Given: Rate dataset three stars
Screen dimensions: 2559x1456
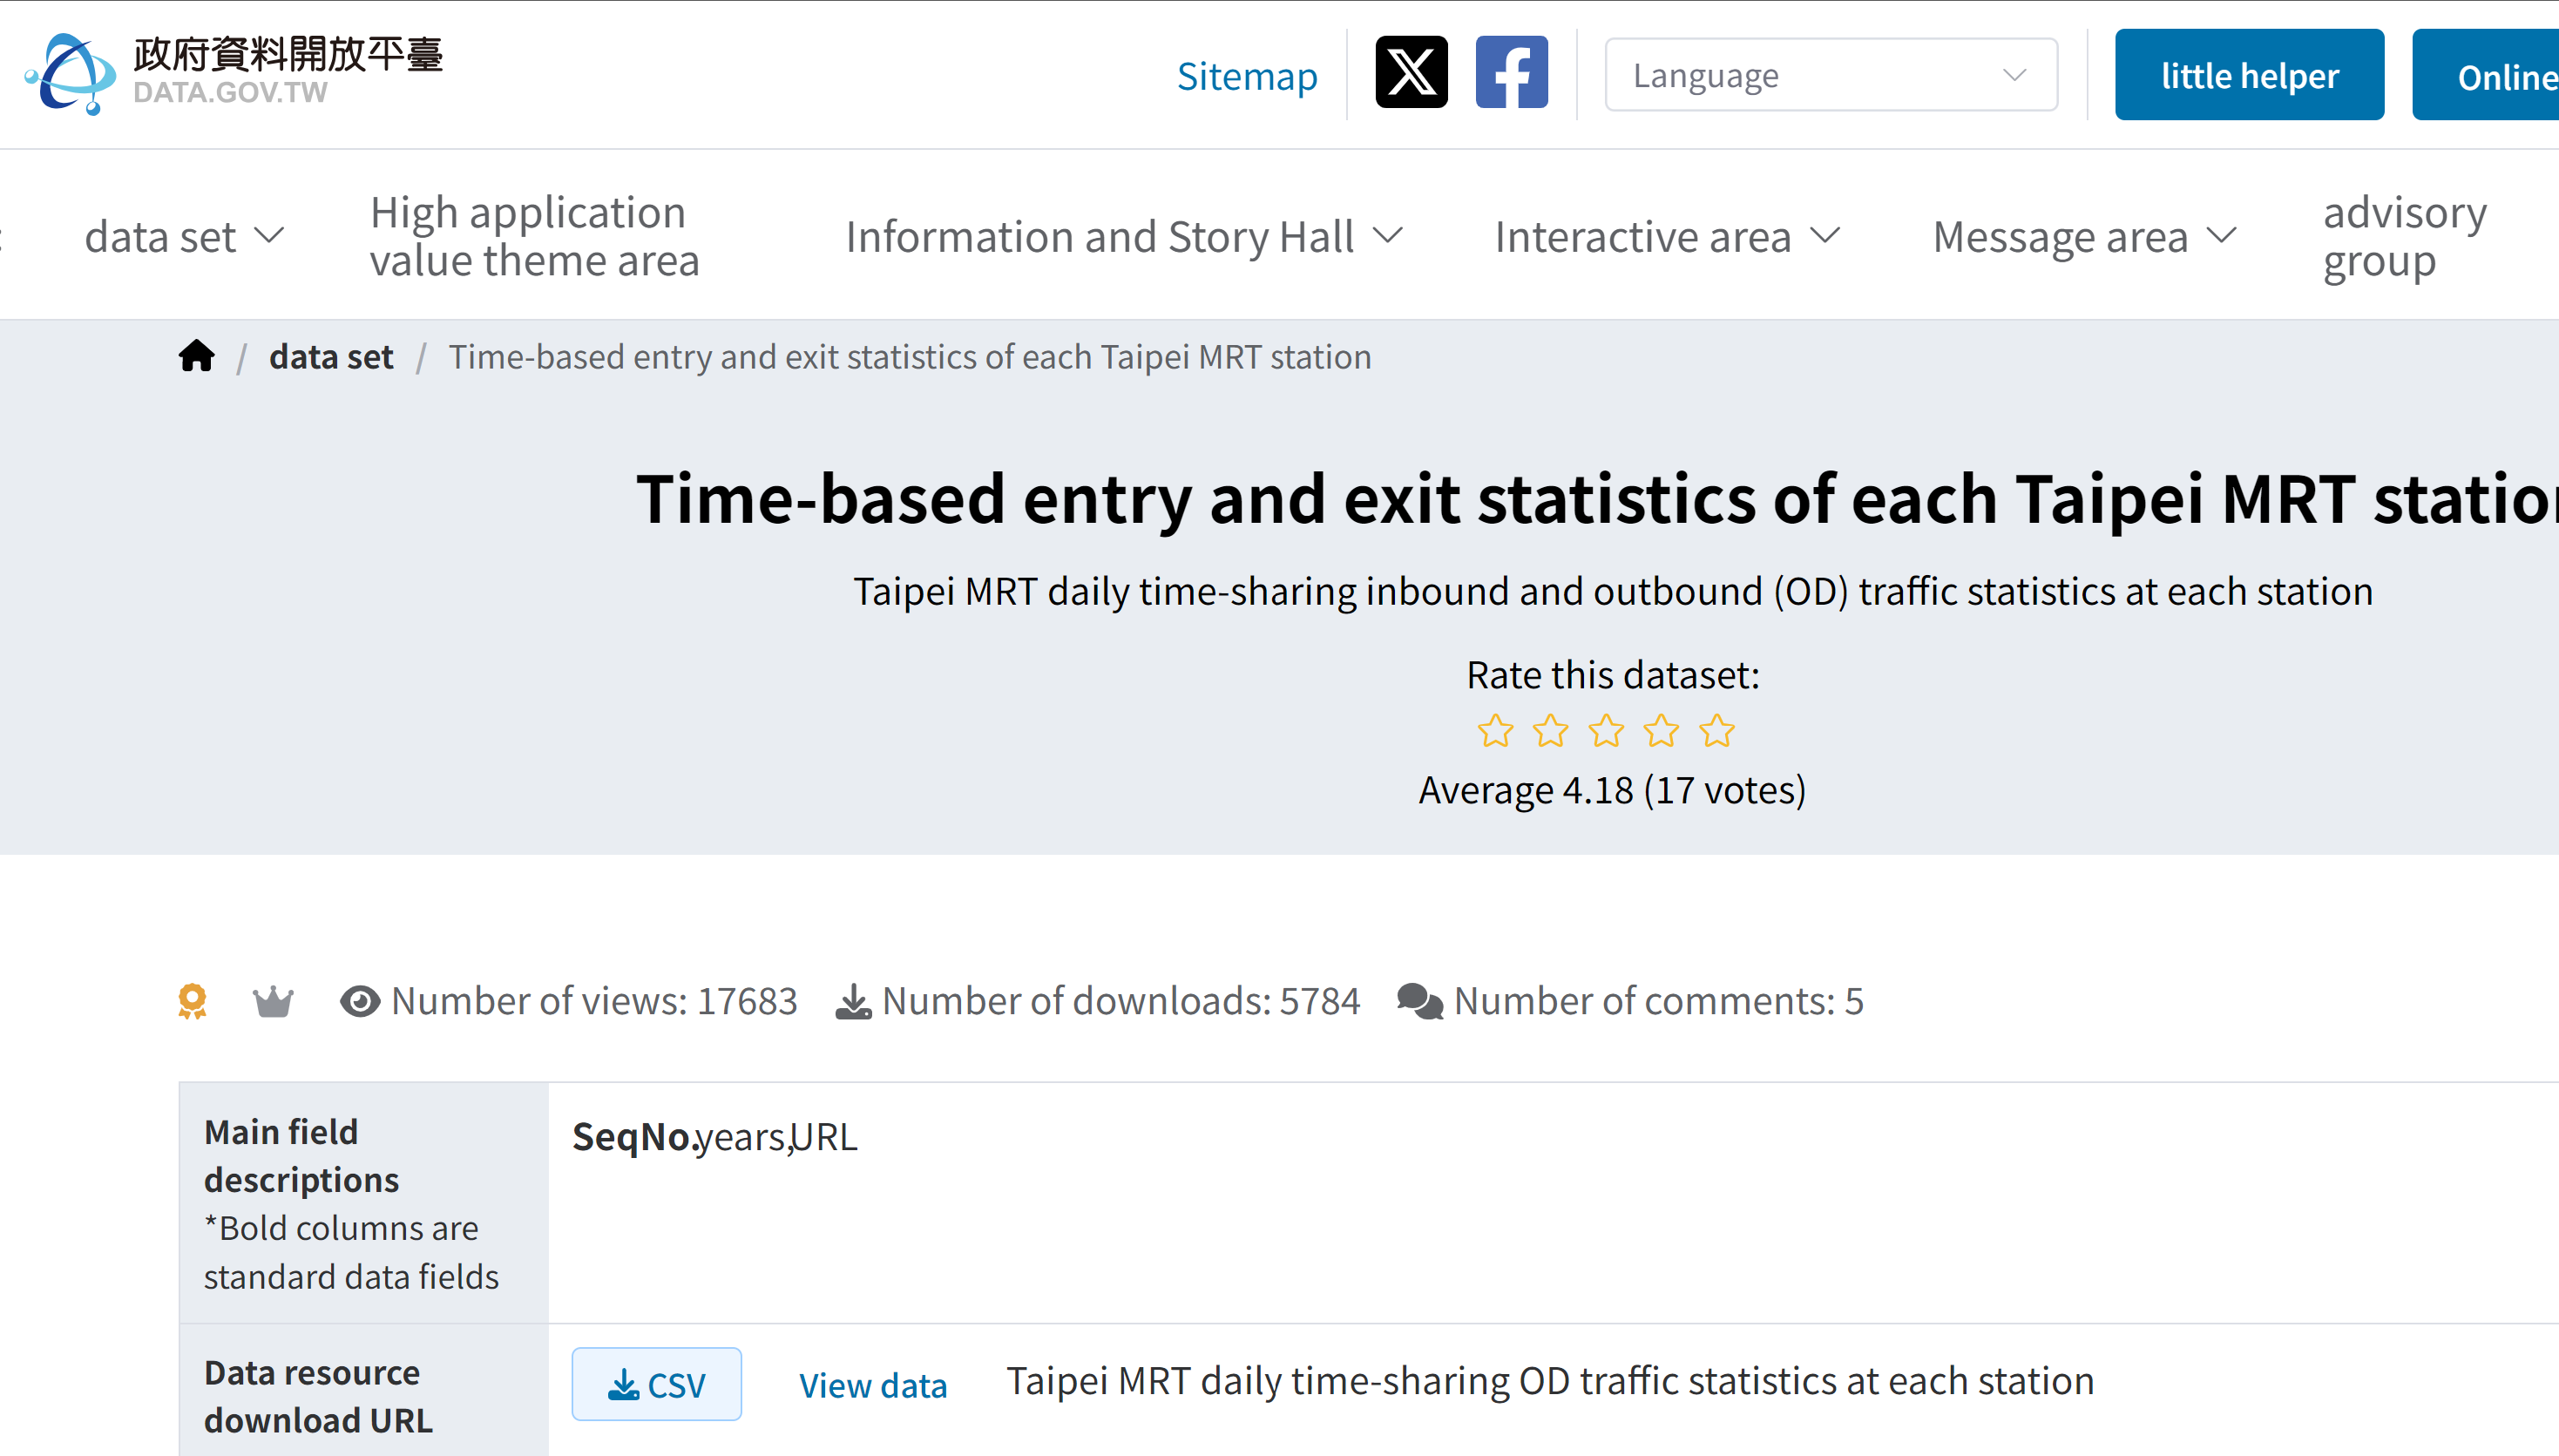Looking at the screenshot, I should 1606,731.
